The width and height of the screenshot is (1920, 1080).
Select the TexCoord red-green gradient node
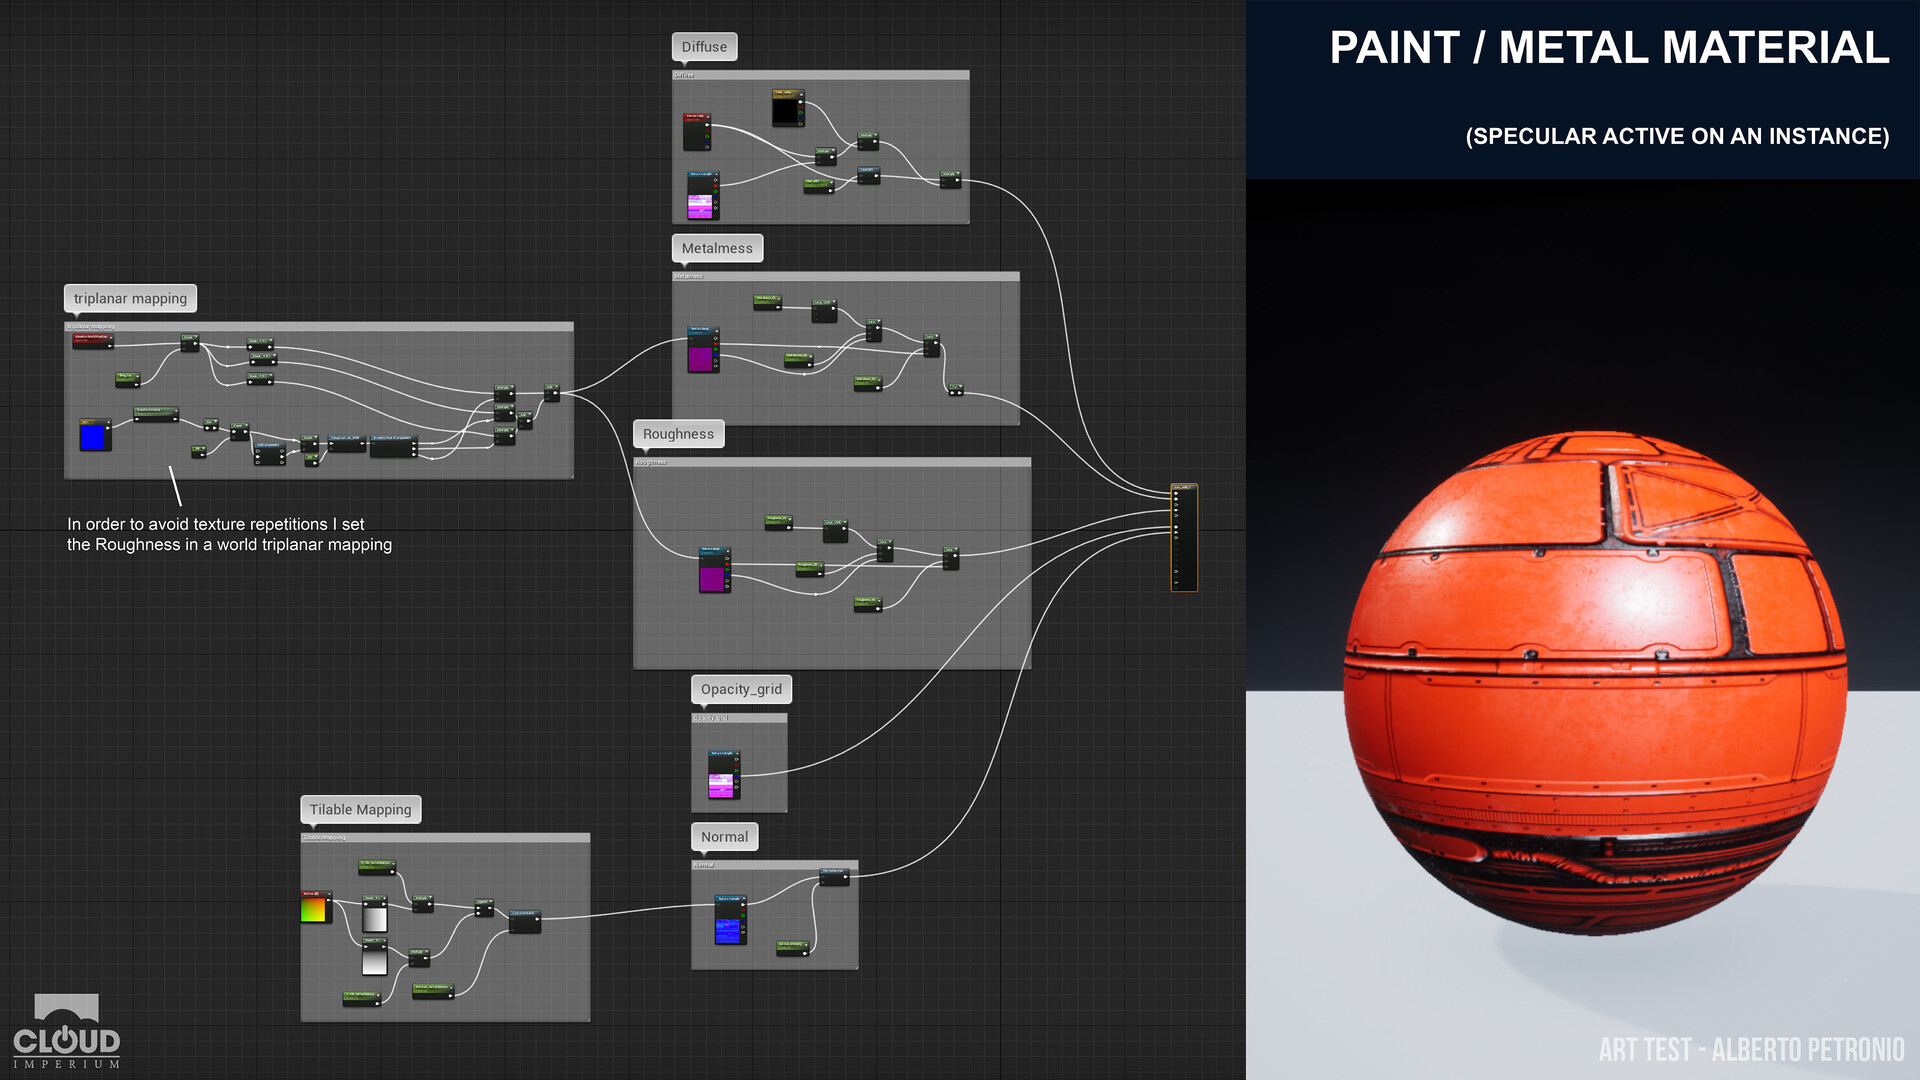(314, 909)
